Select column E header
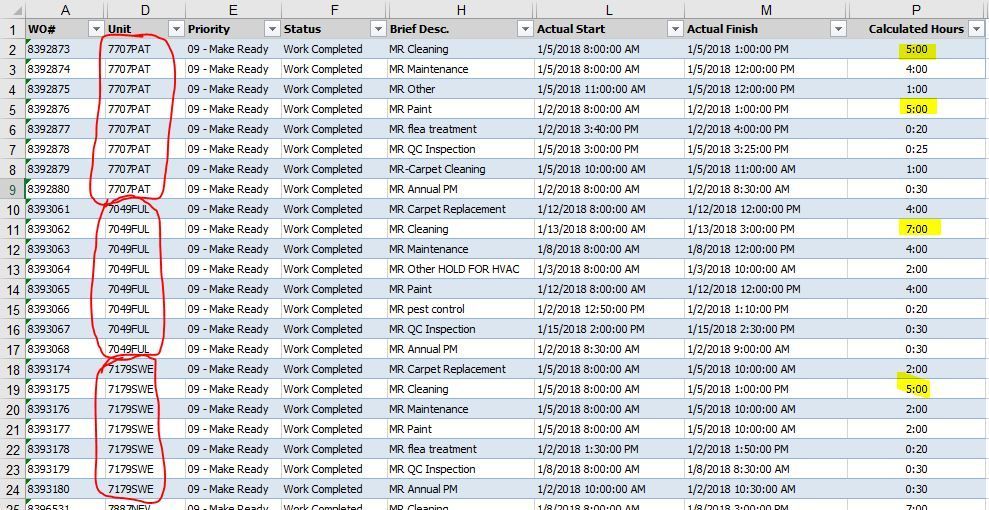This screenshot has width=989, height=510. (x=233, y=9)
